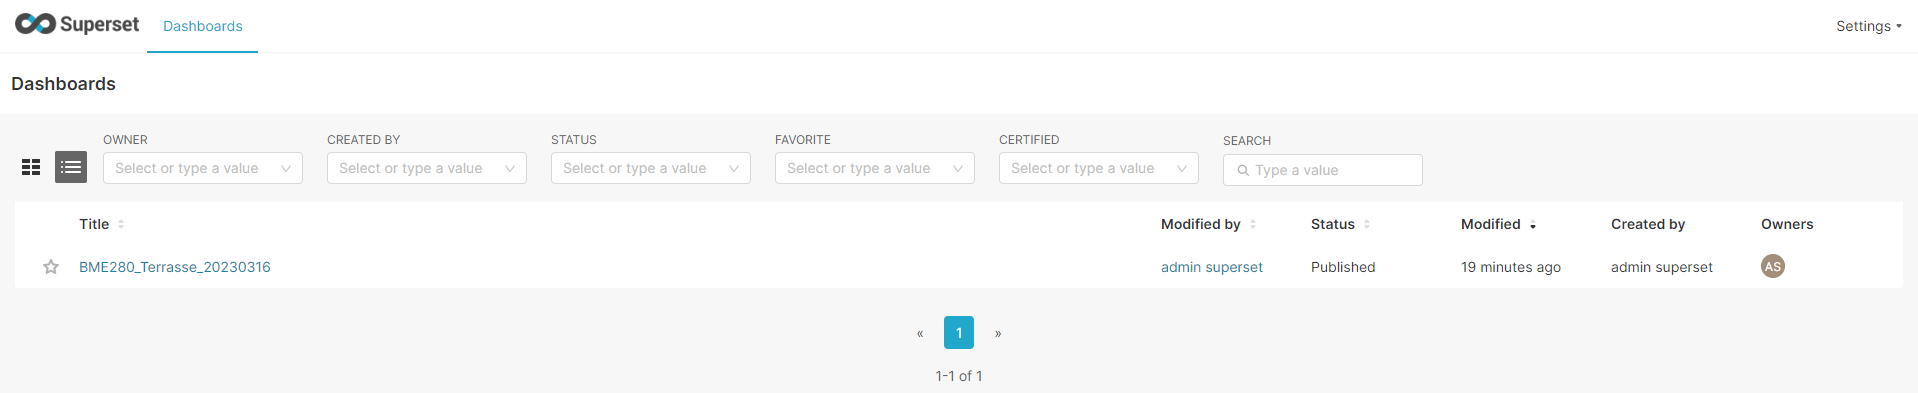Open the Owner filter dropdown
The image size is (1918, 393).
203,168
